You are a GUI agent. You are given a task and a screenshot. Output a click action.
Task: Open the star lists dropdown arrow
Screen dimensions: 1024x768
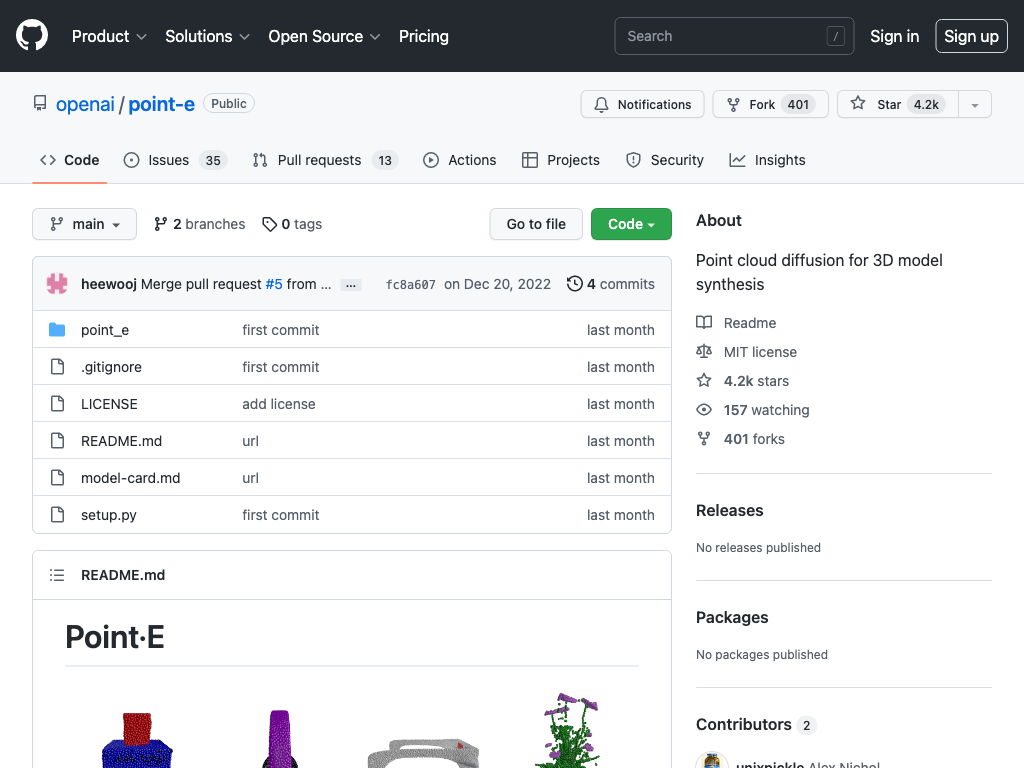[x=975, y=104]
